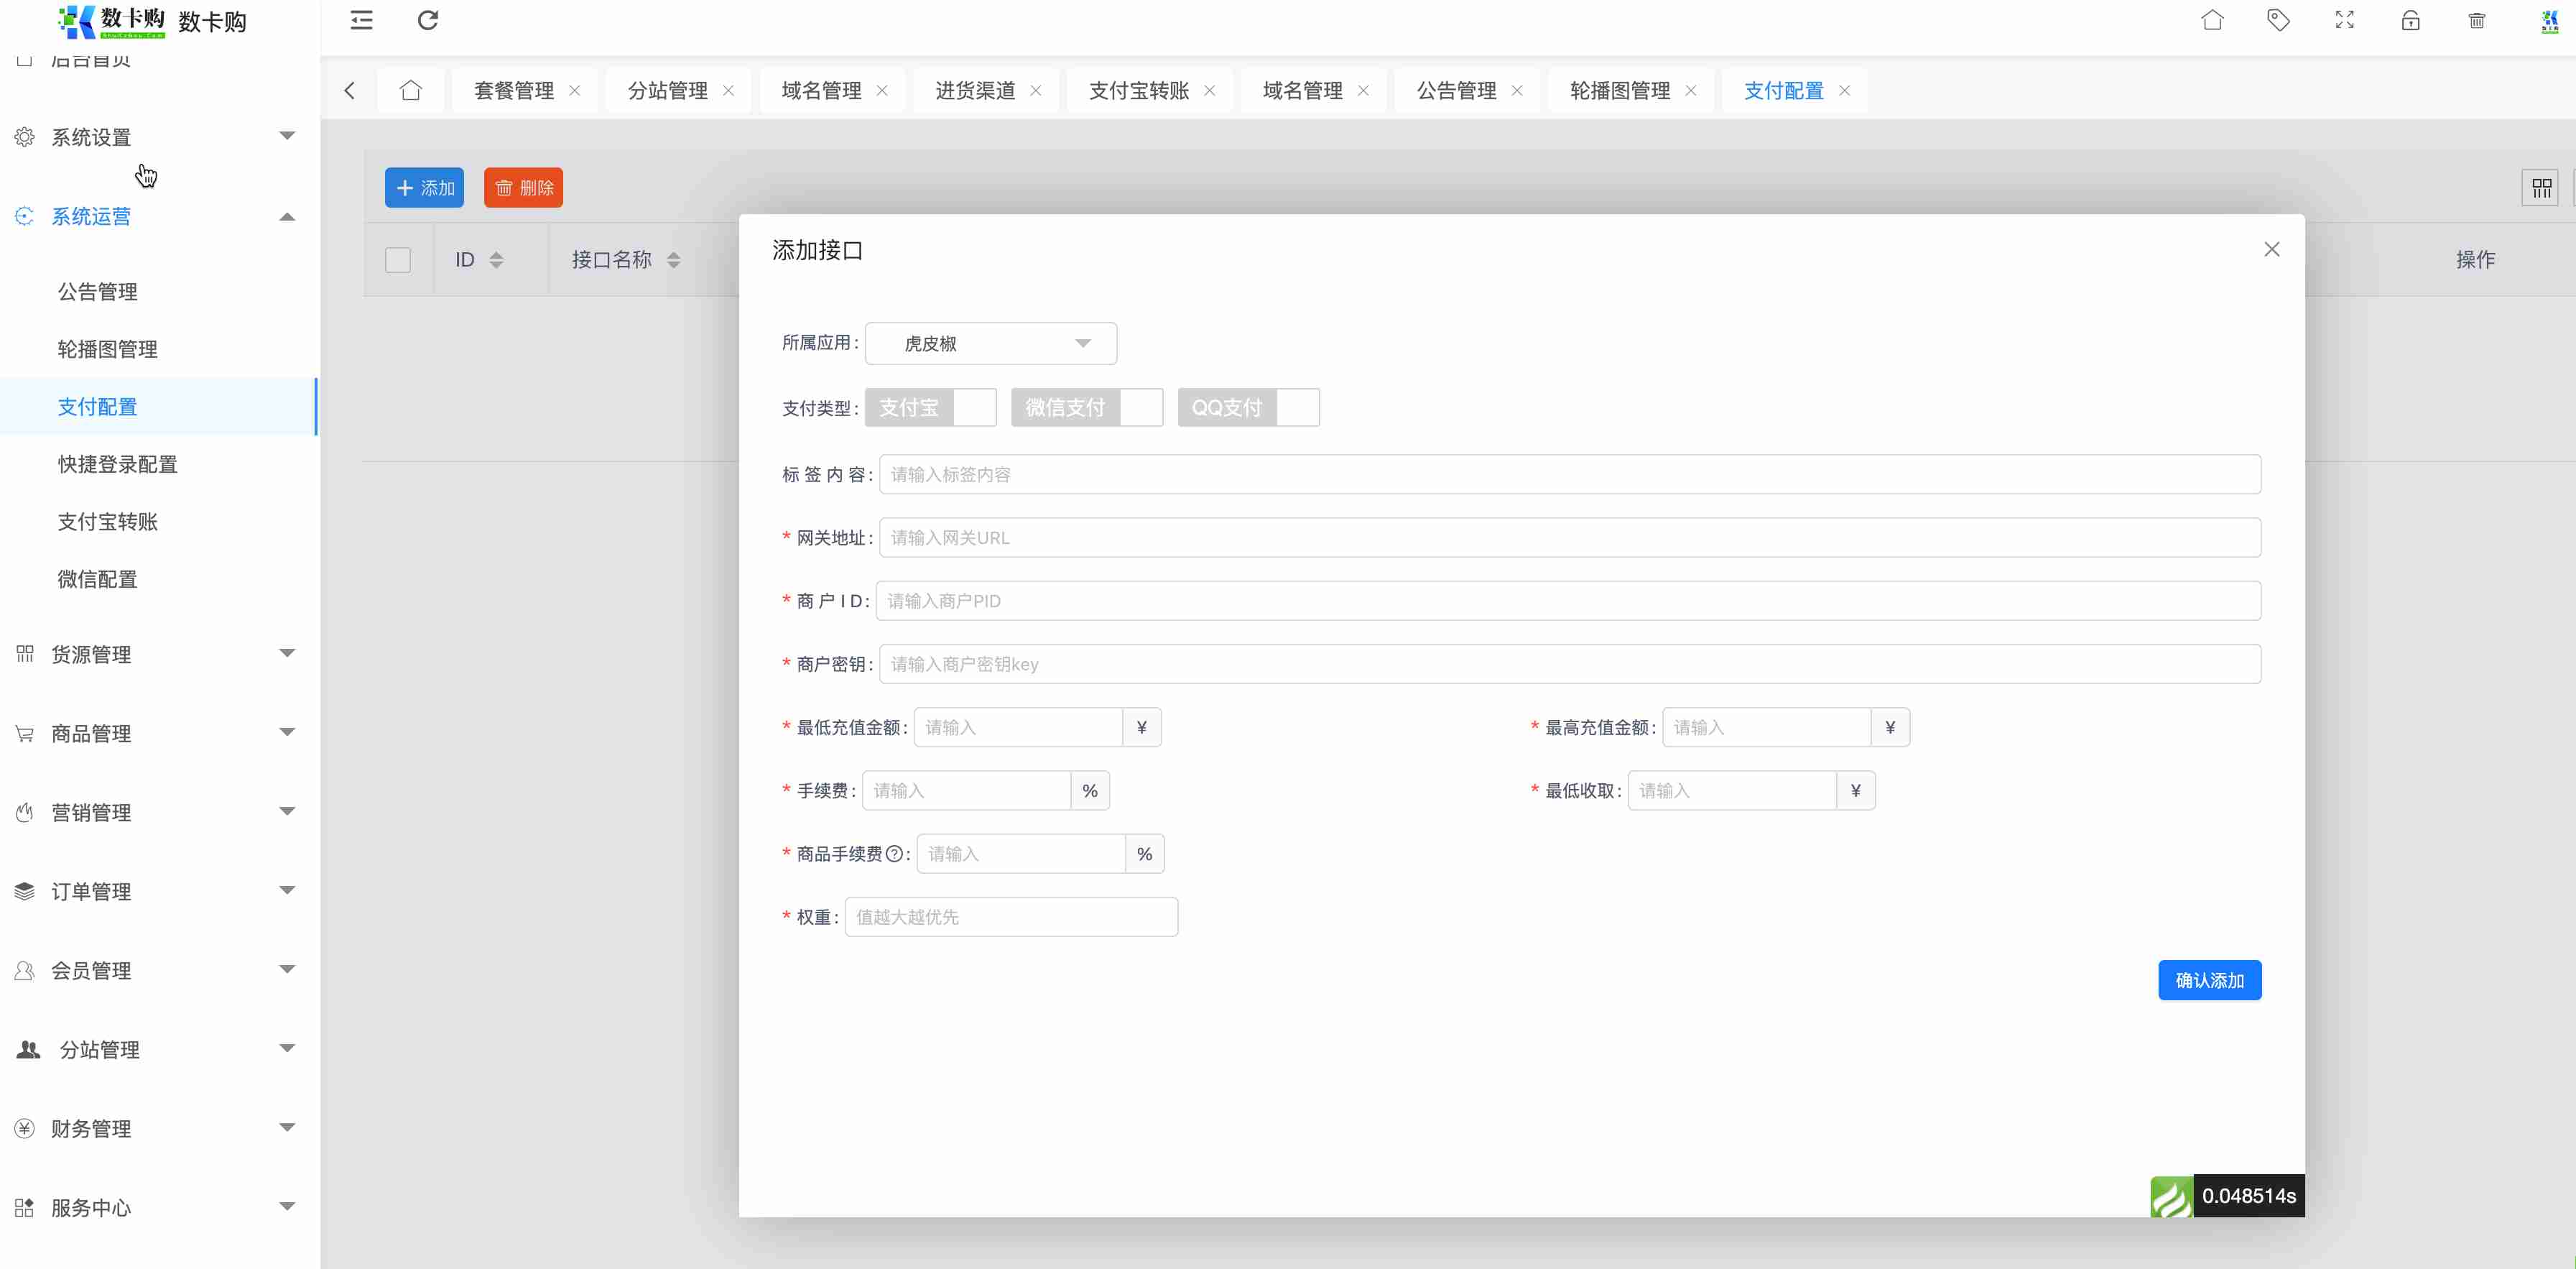Collapse sidebar with the menu fold icon

361,20
